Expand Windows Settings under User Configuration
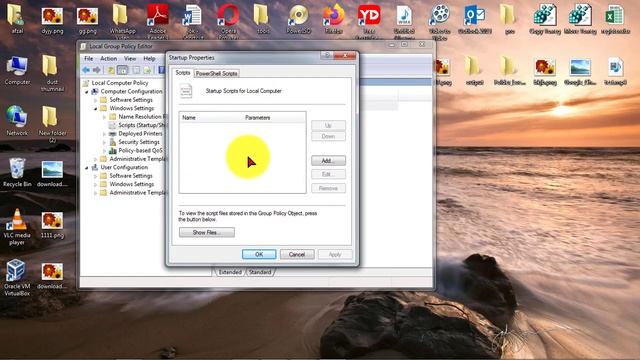The height and width of the screenshot is (360, 640). [96, 184]
